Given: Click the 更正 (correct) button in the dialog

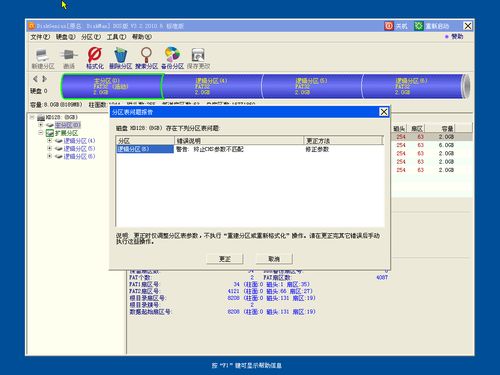Looking at the screenshot, I should pos(225,259).
